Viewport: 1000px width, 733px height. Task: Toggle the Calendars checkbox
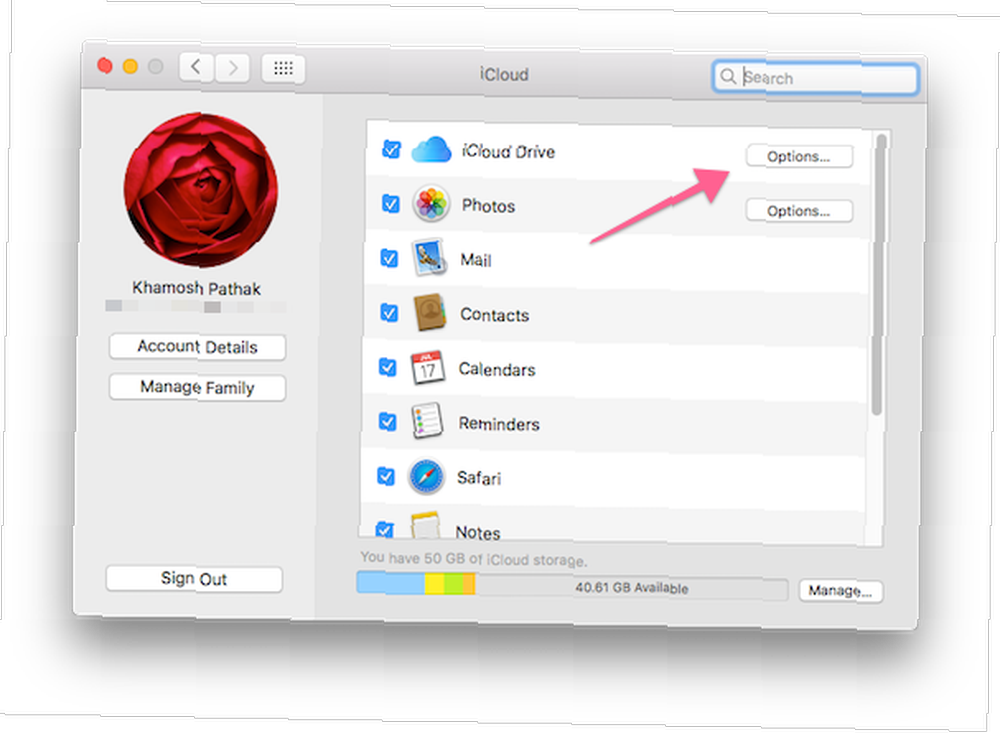tap(387, 367)
